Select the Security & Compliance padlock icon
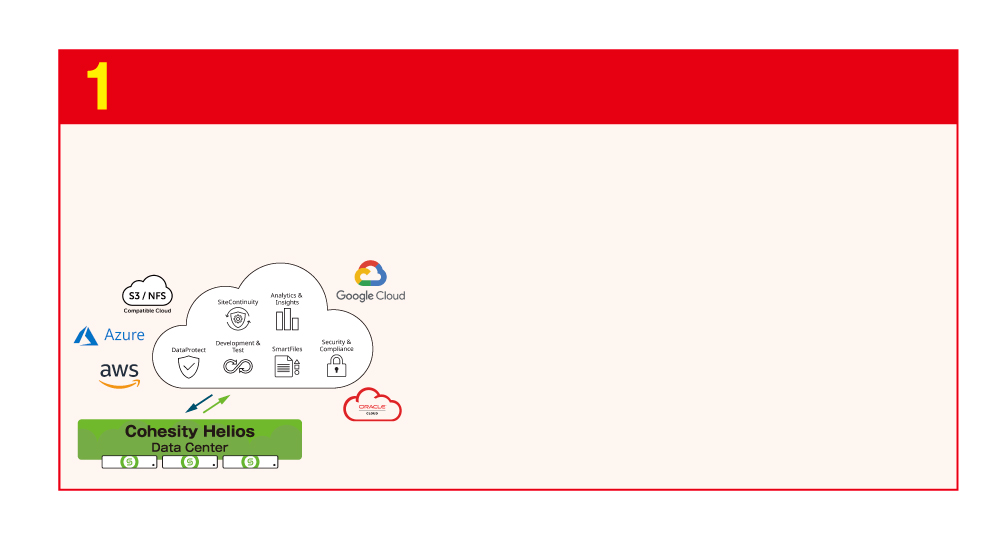This screenshot has height=540, width=1000. [336, 366]
